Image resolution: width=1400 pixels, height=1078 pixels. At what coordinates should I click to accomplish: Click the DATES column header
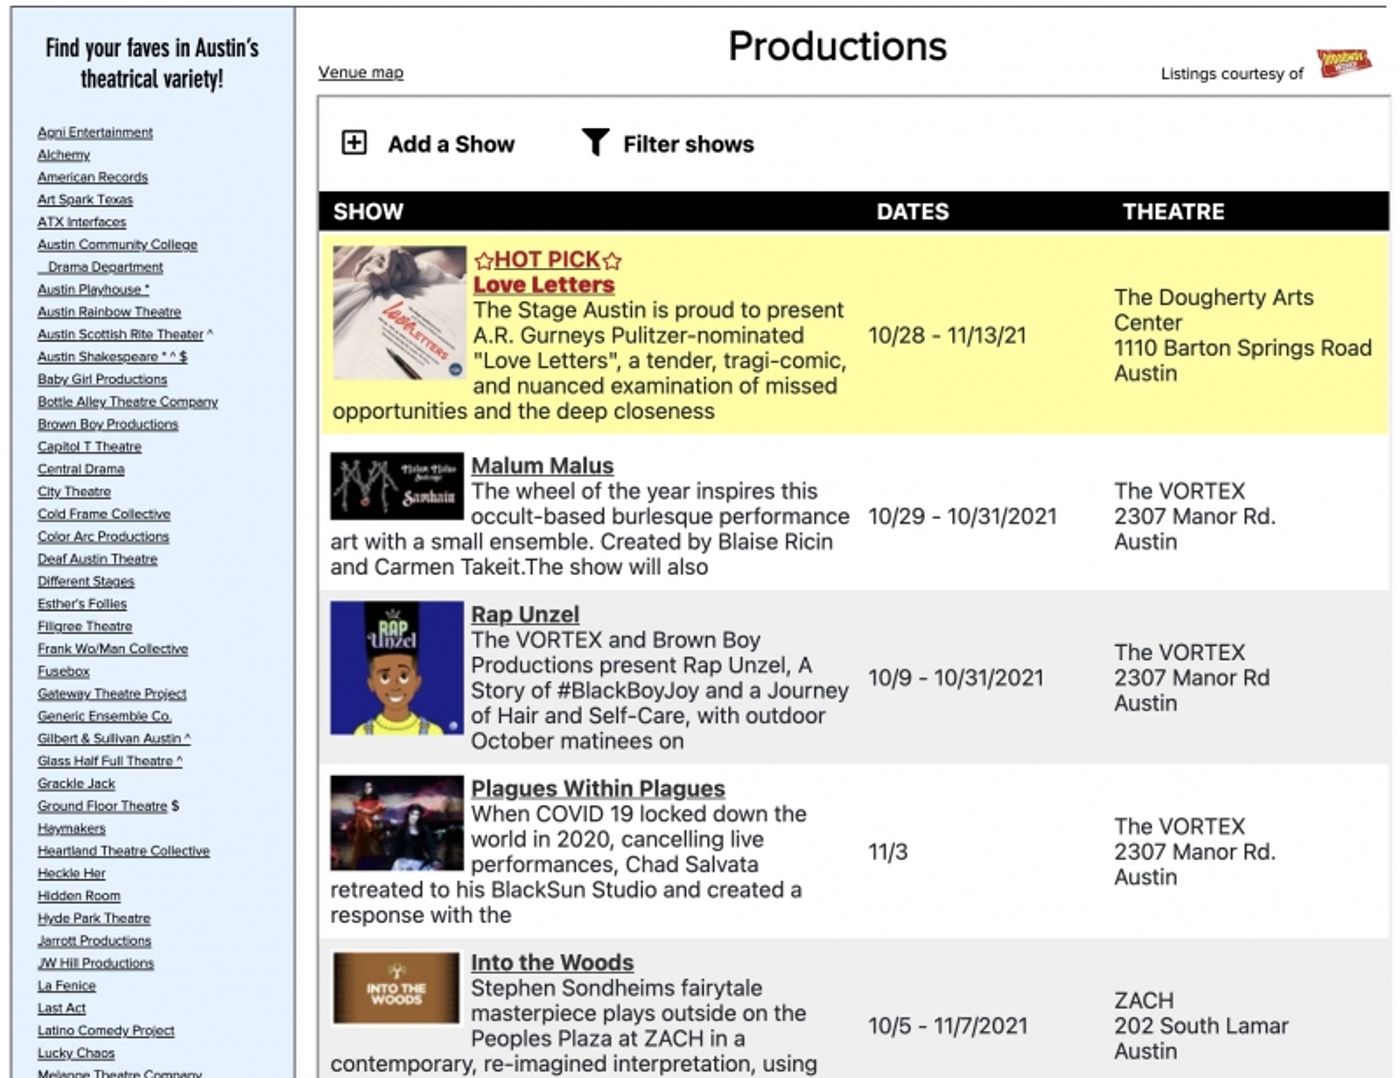coord(913,211)
